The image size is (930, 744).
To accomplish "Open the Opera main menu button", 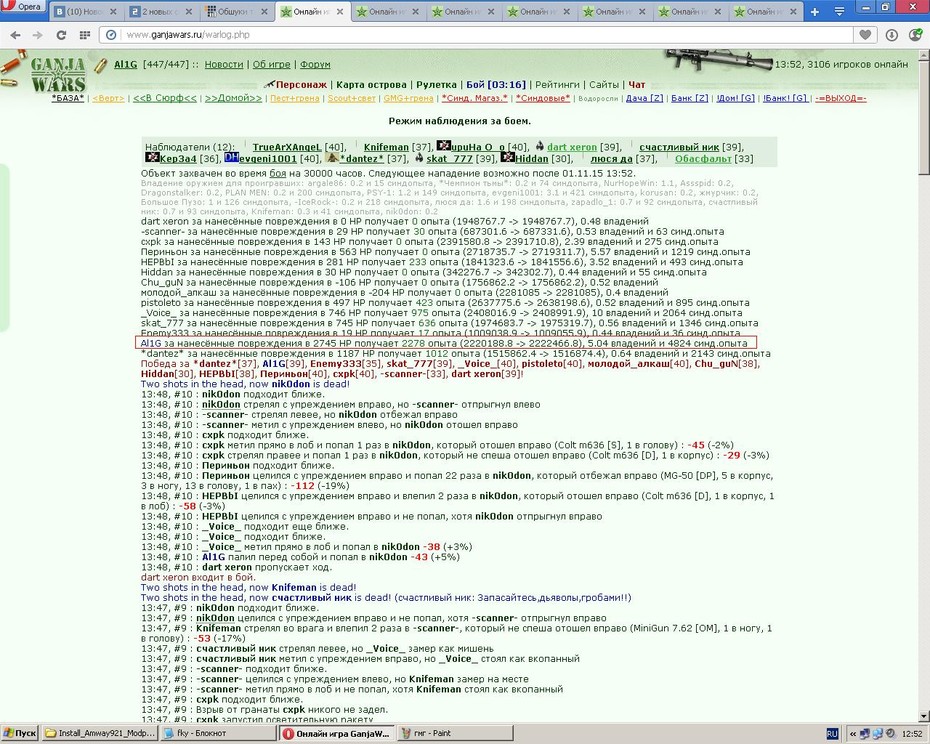I will coord(23,7).
